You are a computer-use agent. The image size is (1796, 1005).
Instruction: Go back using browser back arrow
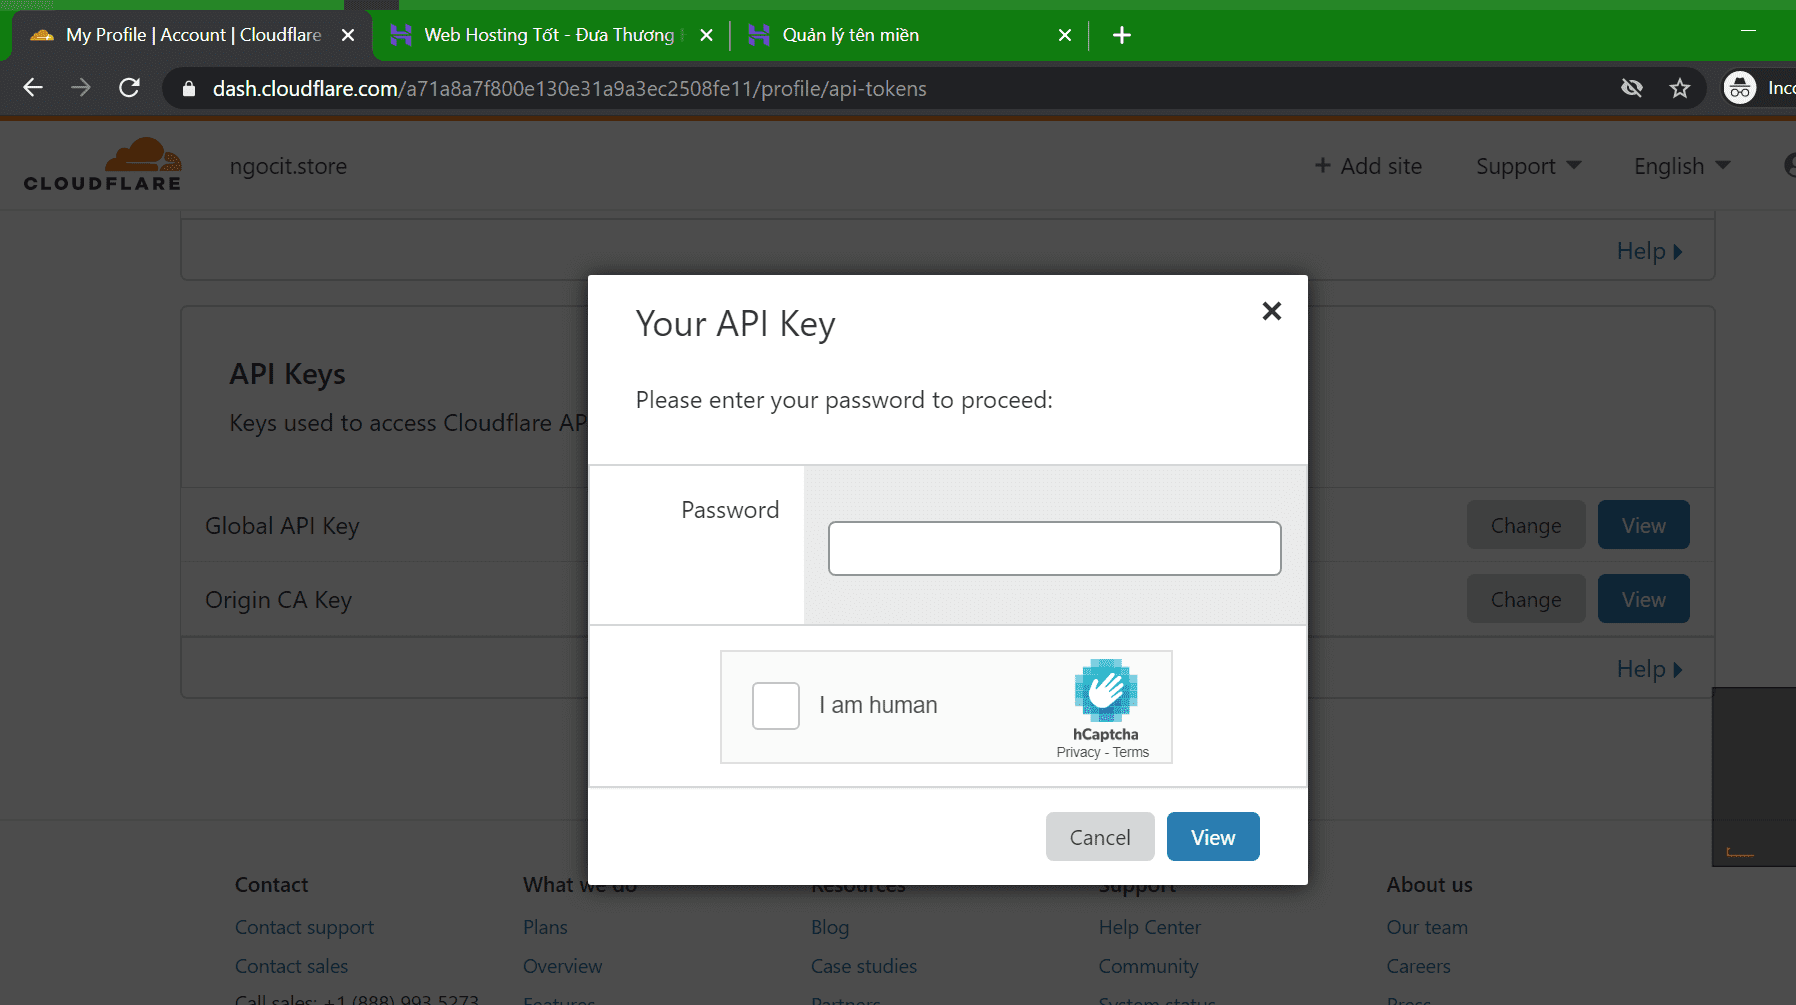[x=33, y=88]
